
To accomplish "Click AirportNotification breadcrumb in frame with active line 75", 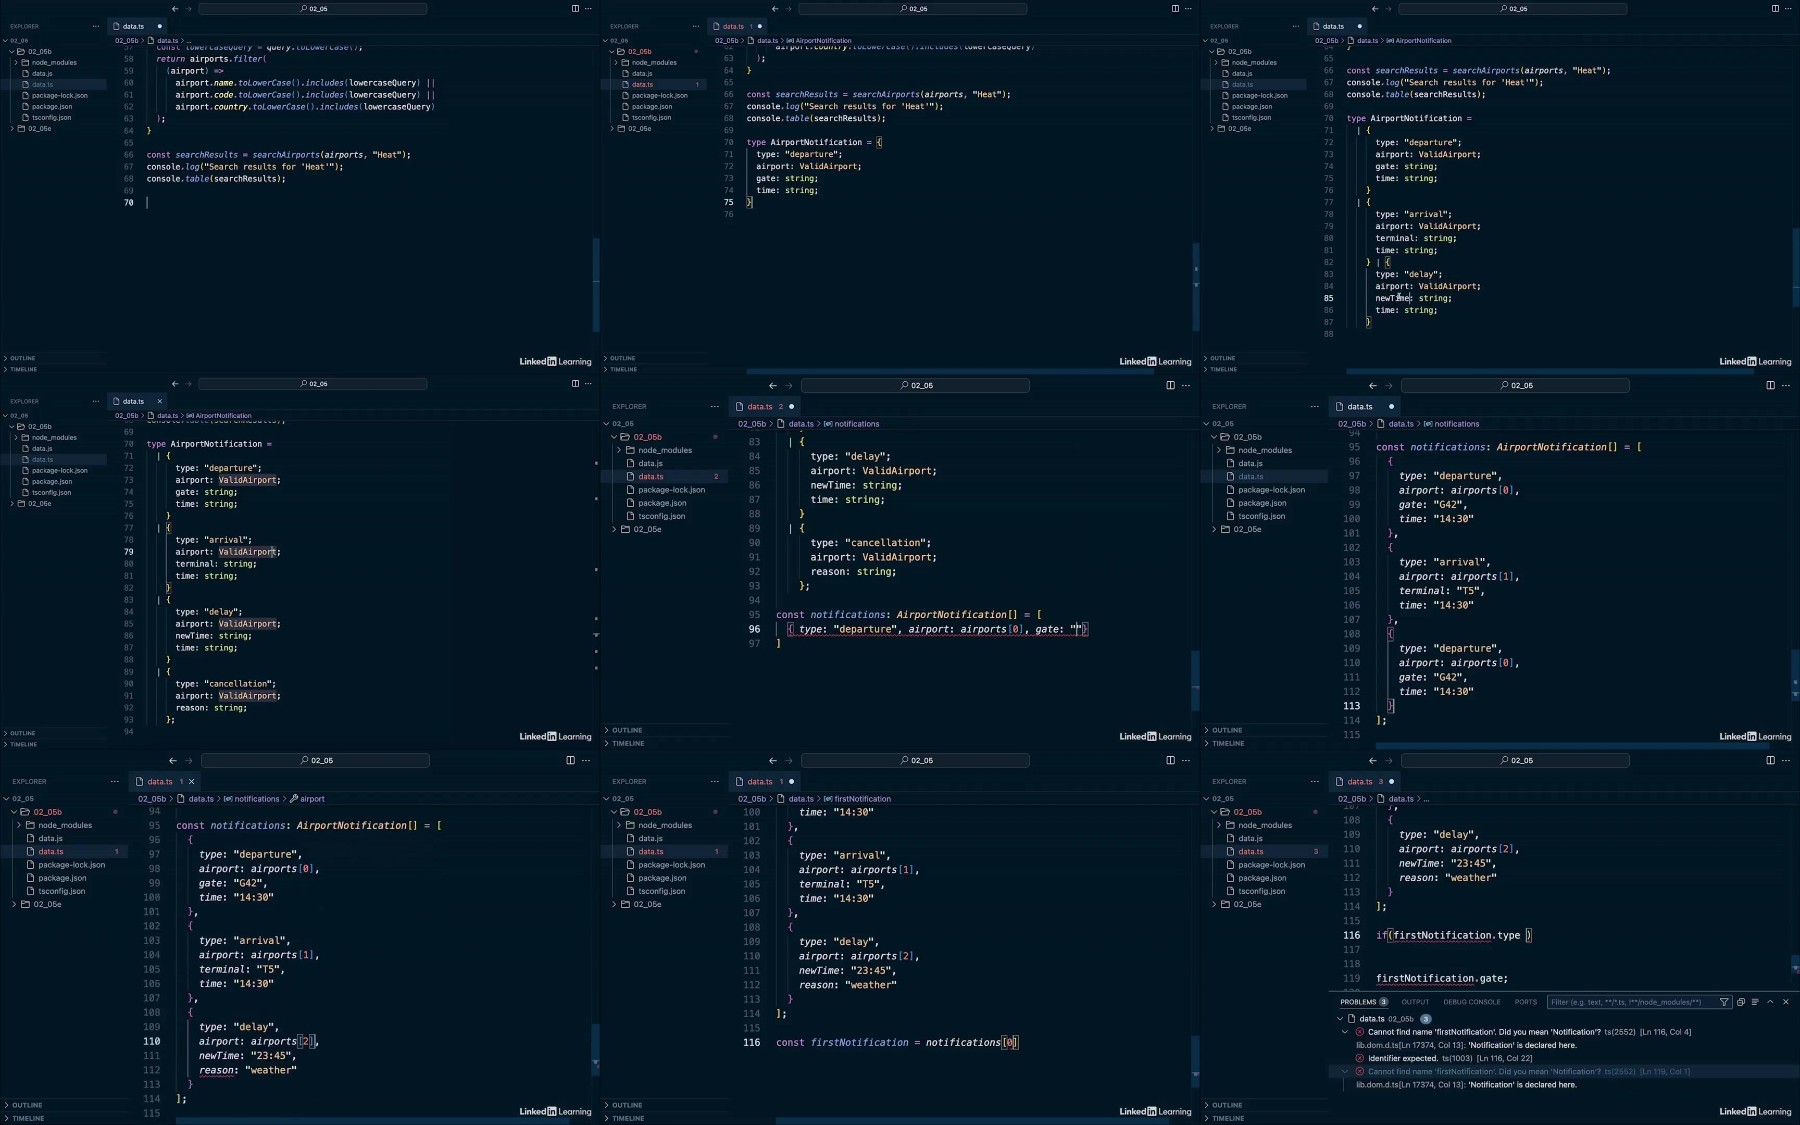I will (x=823, y=41).
